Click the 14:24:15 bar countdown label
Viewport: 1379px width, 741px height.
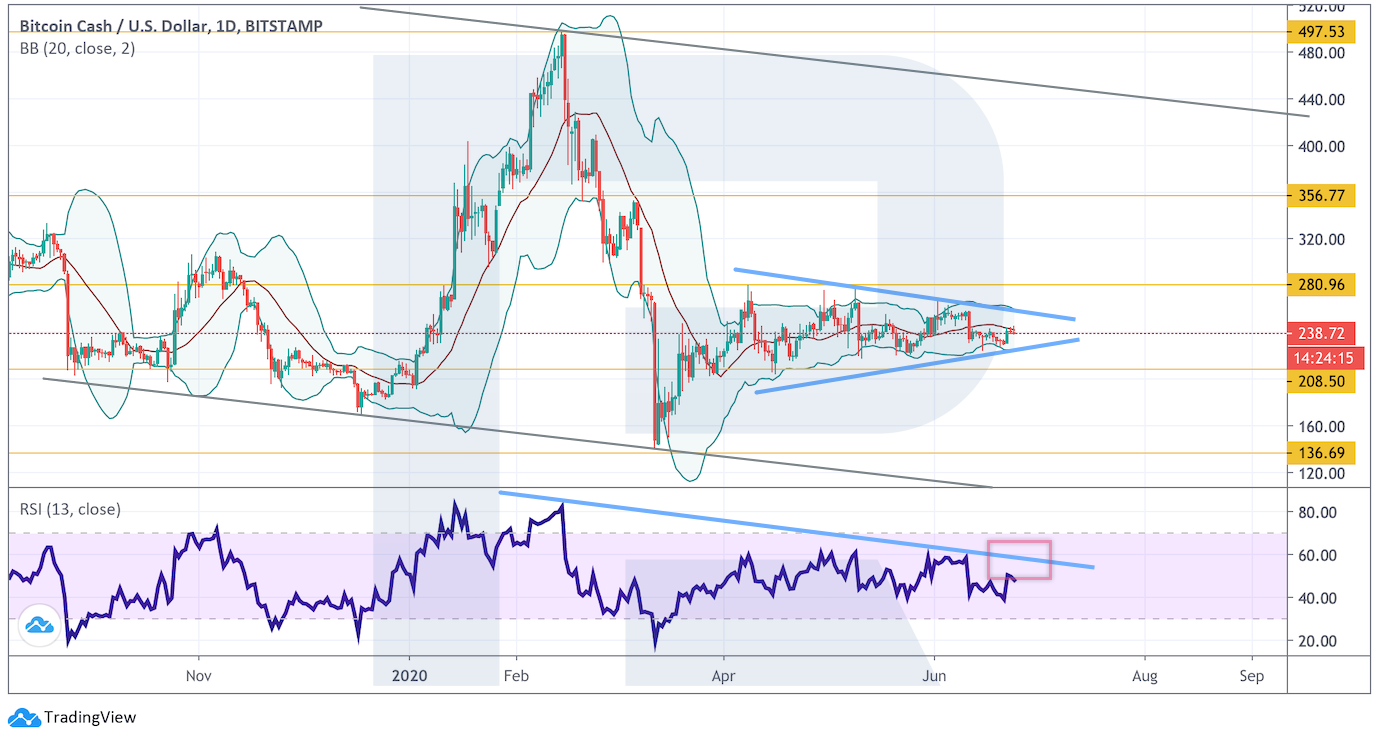[x=1328, y=357]
